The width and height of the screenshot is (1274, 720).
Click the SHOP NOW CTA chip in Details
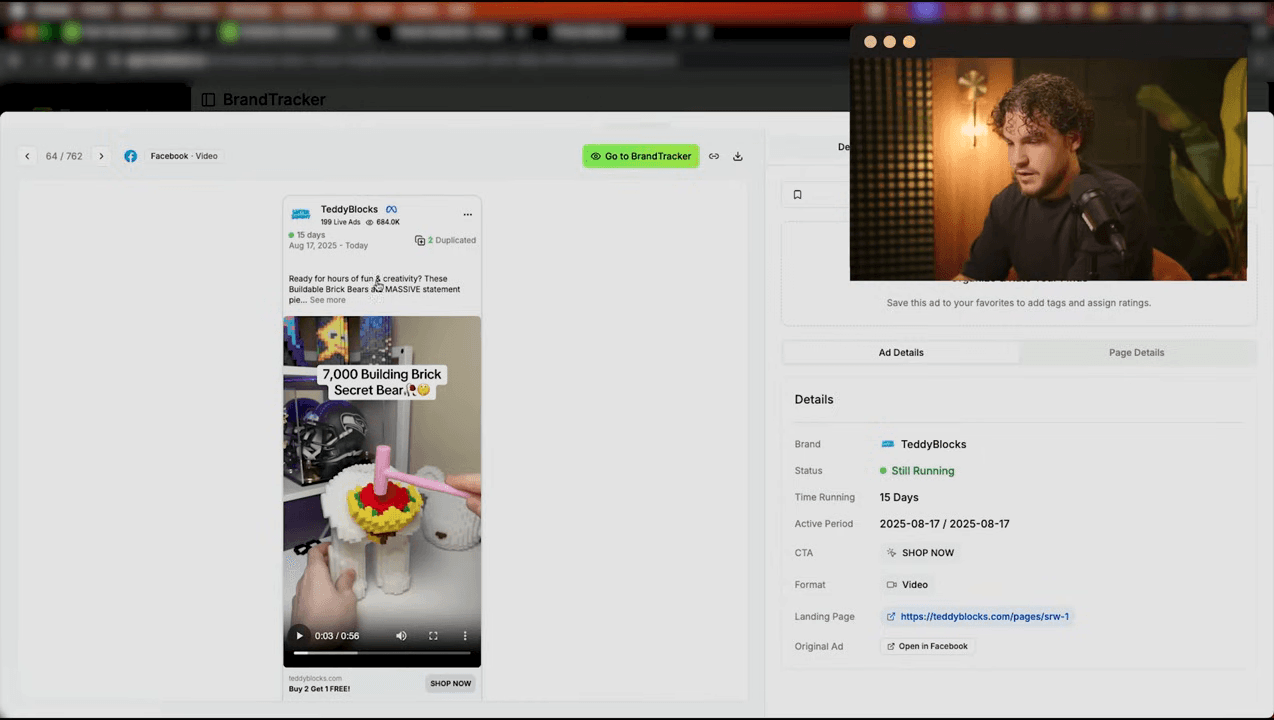click(920, 553)
